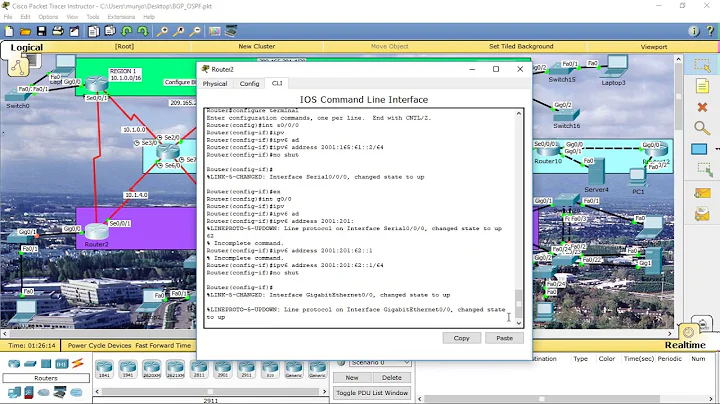The height and width of the screenshot is (404, 720).
Task: Choose the Select tool in right toolbar
Action: coord(702,66)
